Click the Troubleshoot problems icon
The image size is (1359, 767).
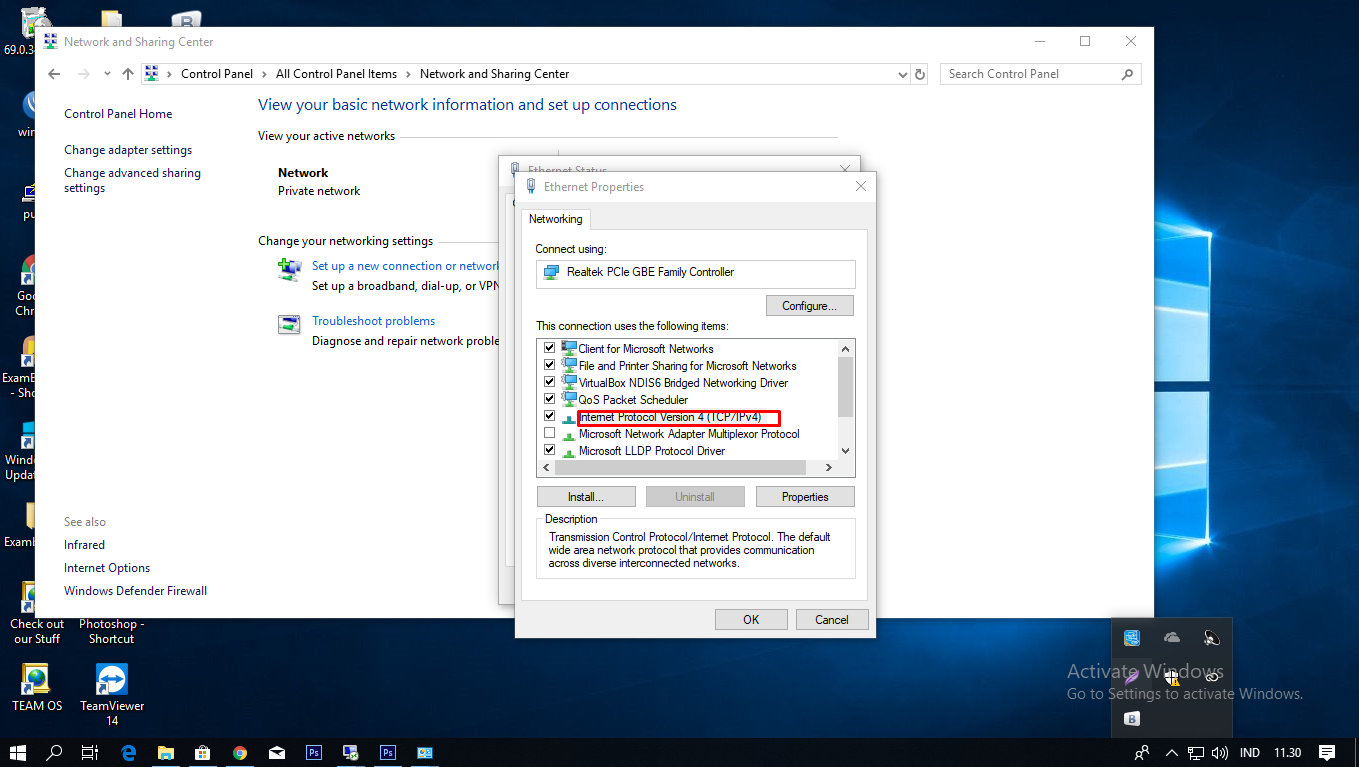289,325
